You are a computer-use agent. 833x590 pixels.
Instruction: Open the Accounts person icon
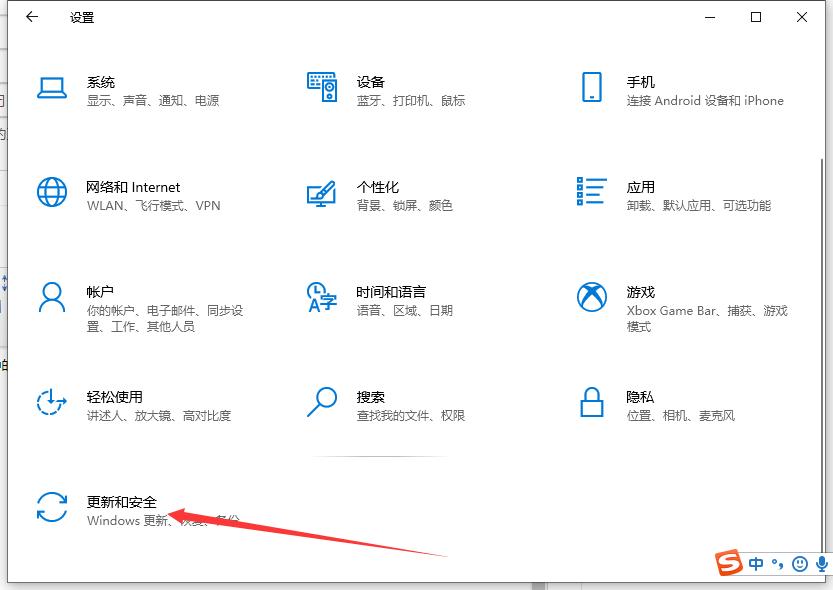click(52, 297)
